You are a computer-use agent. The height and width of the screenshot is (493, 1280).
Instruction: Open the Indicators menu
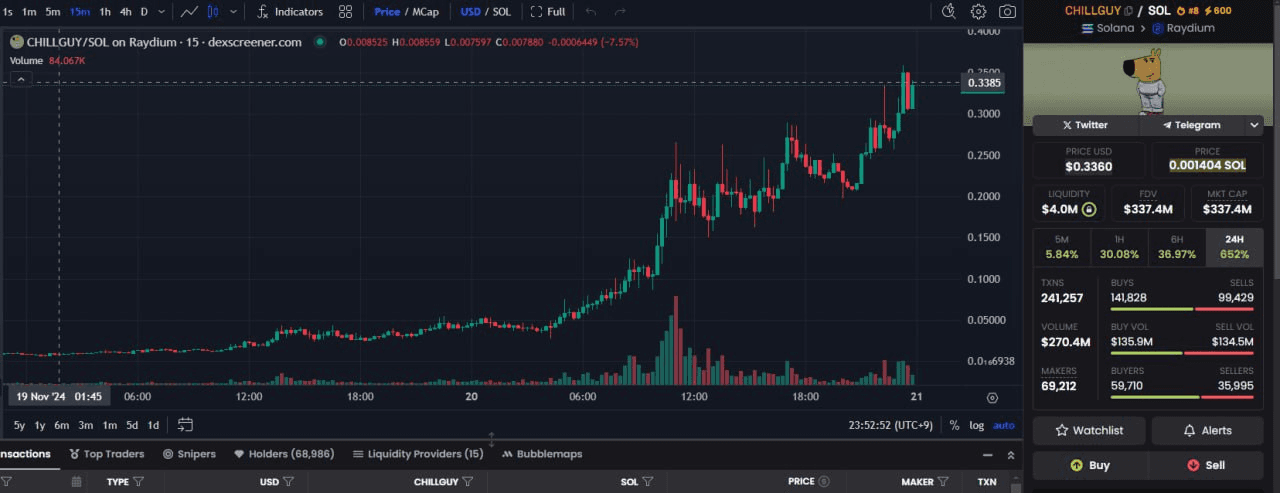coord(290,12)
